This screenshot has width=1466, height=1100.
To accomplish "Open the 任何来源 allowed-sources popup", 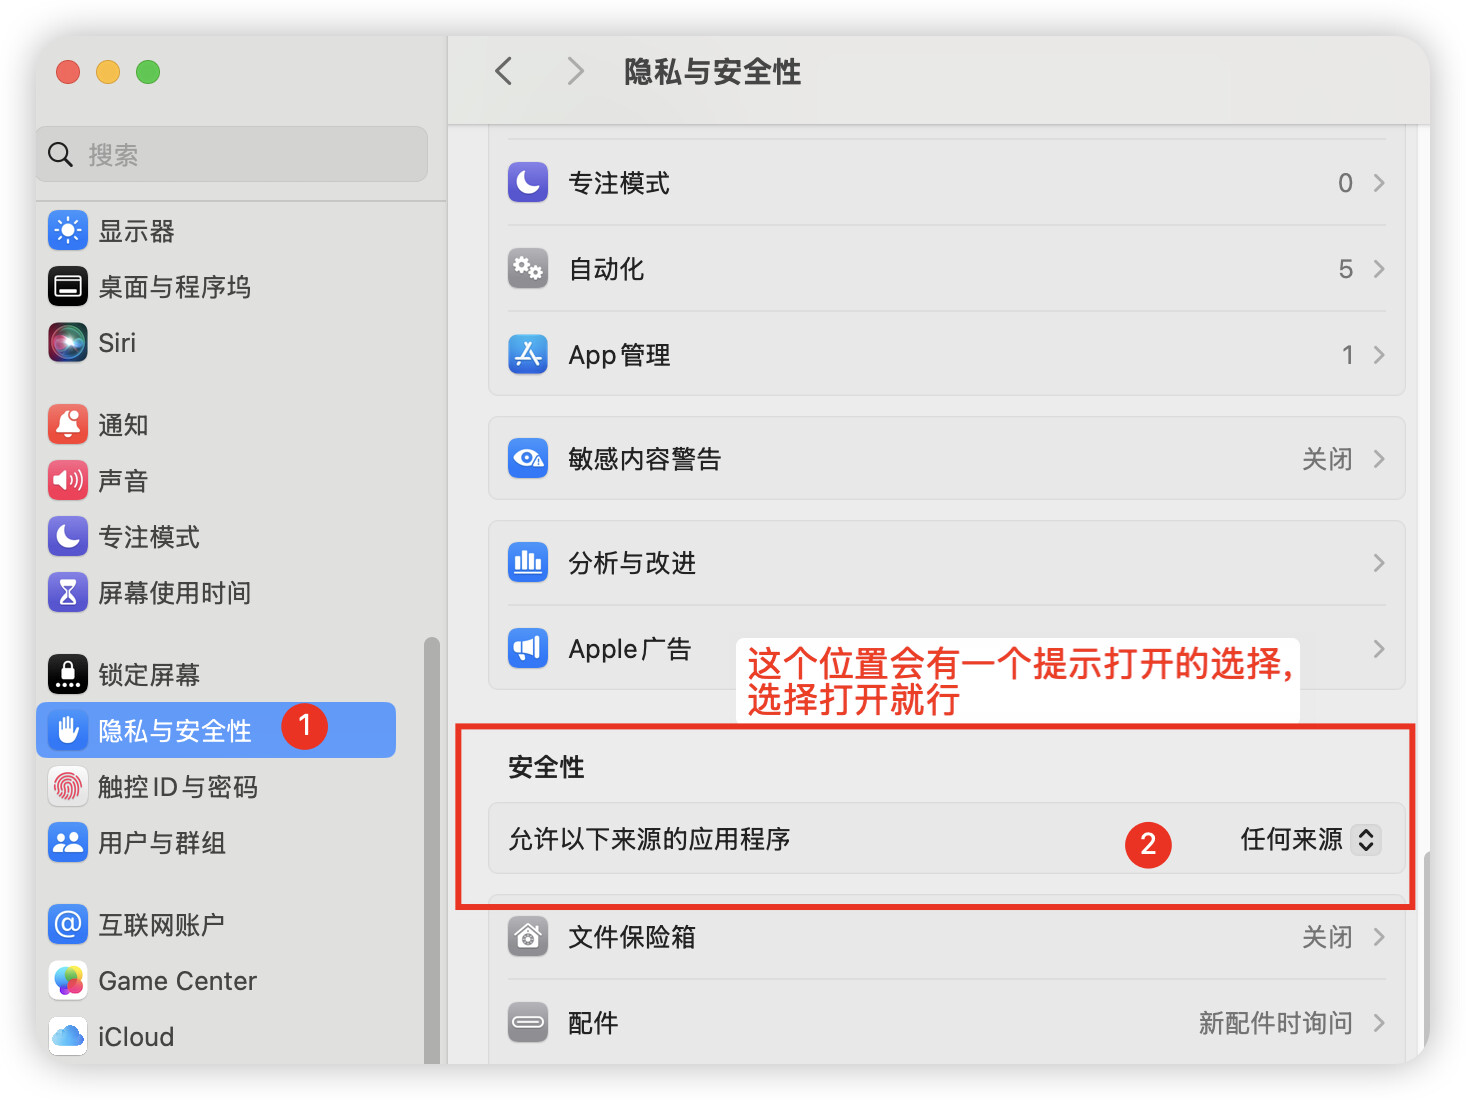I will pyautogui.click(x=1310, y=839).
